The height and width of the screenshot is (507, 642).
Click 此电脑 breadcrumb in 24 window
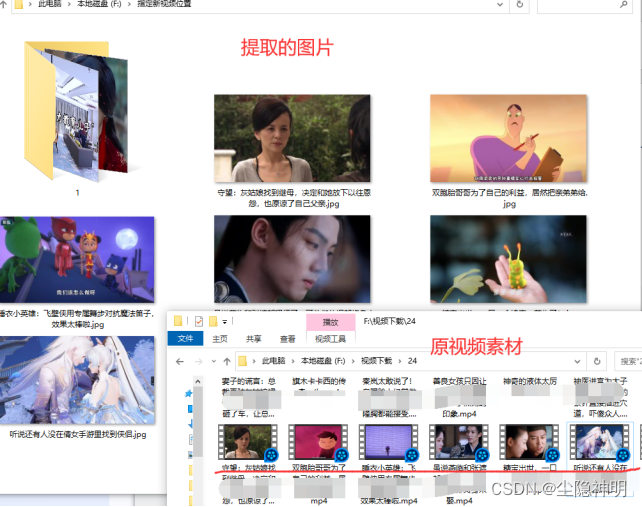tap(274, 361)
